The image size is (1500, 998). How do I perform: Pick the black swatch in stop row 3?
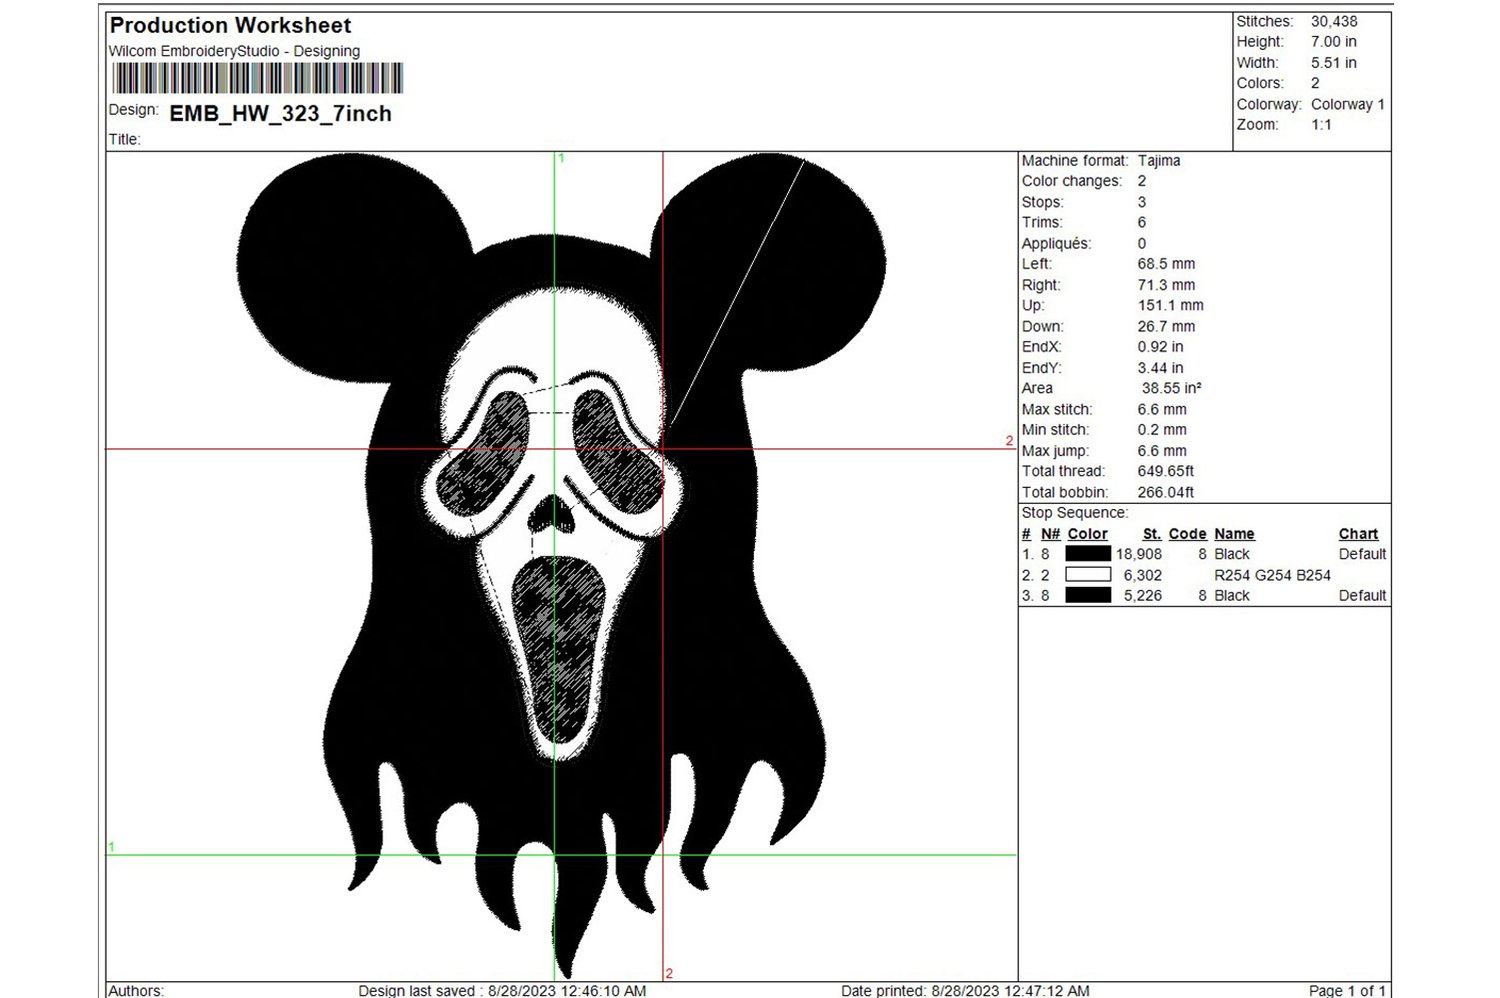1088,595
